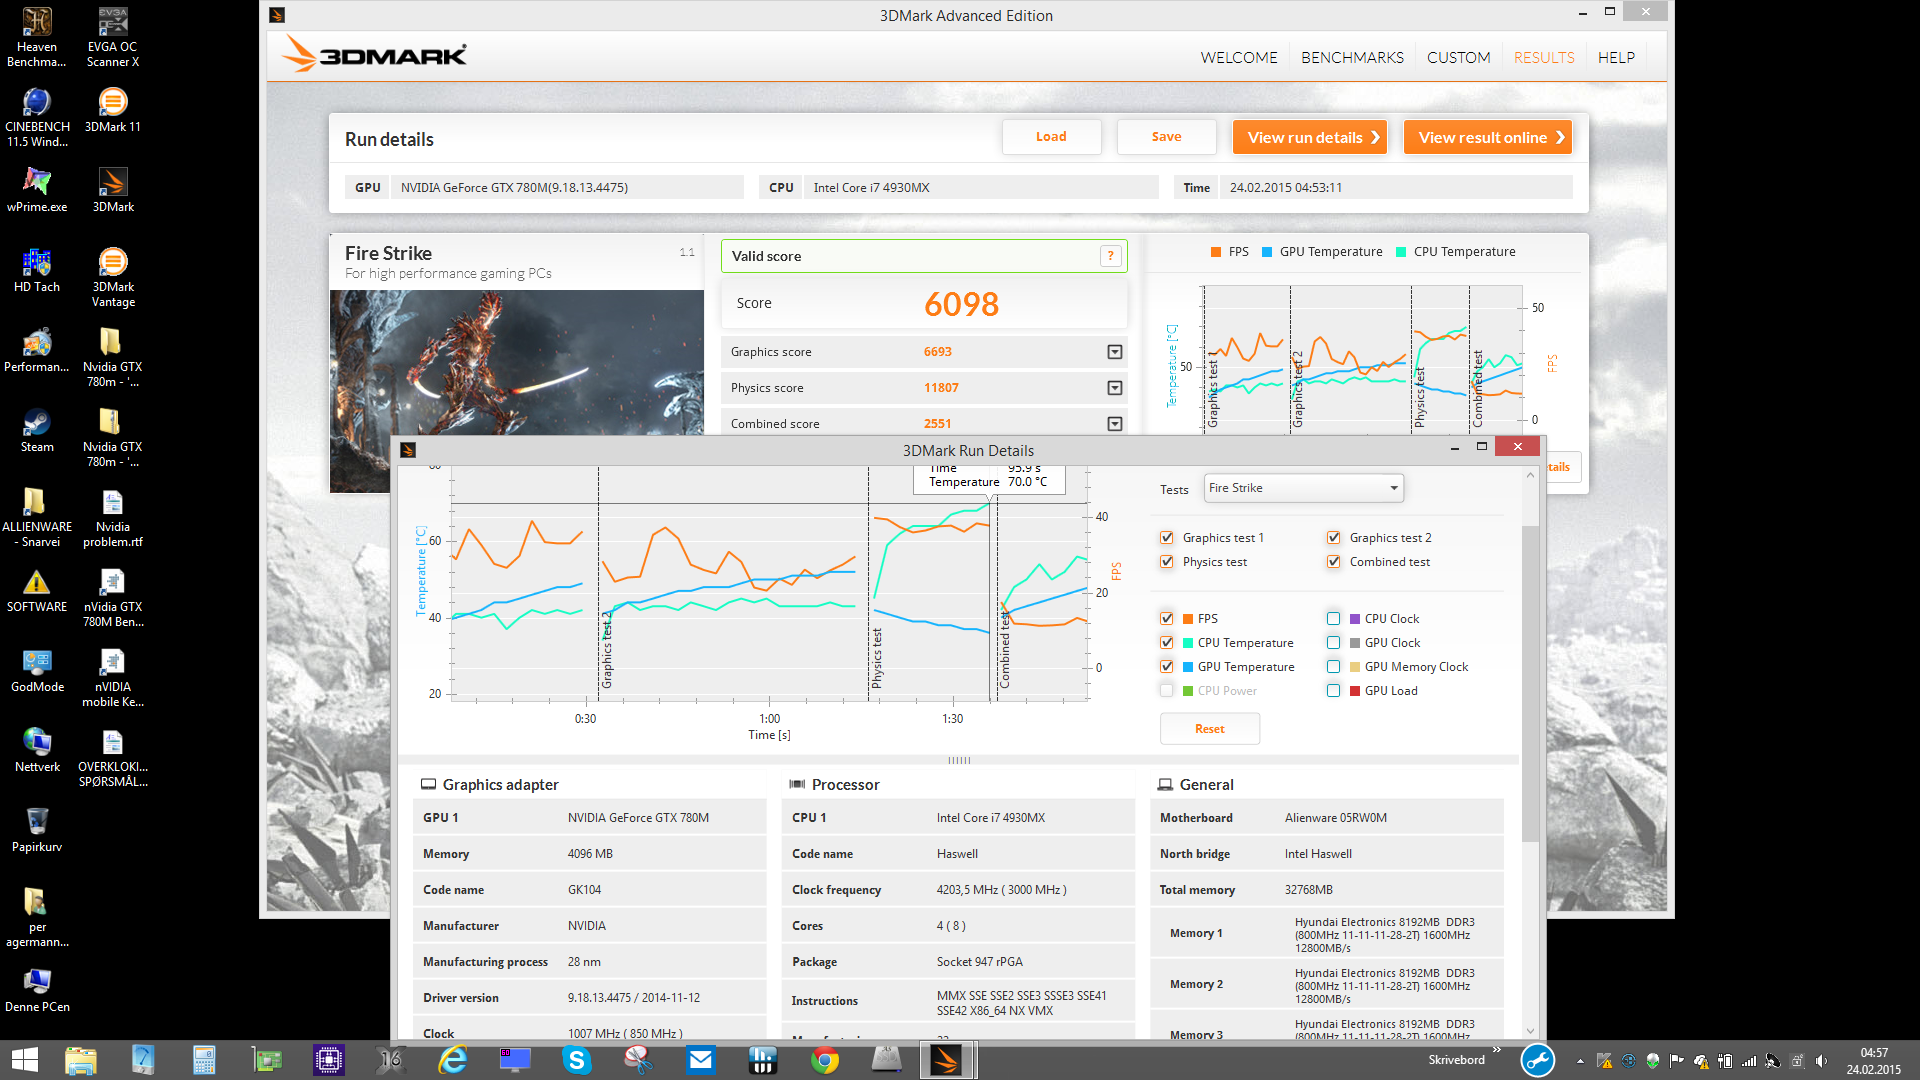
Task: Click the Valid score help question mark
Action: [1110, 256]
